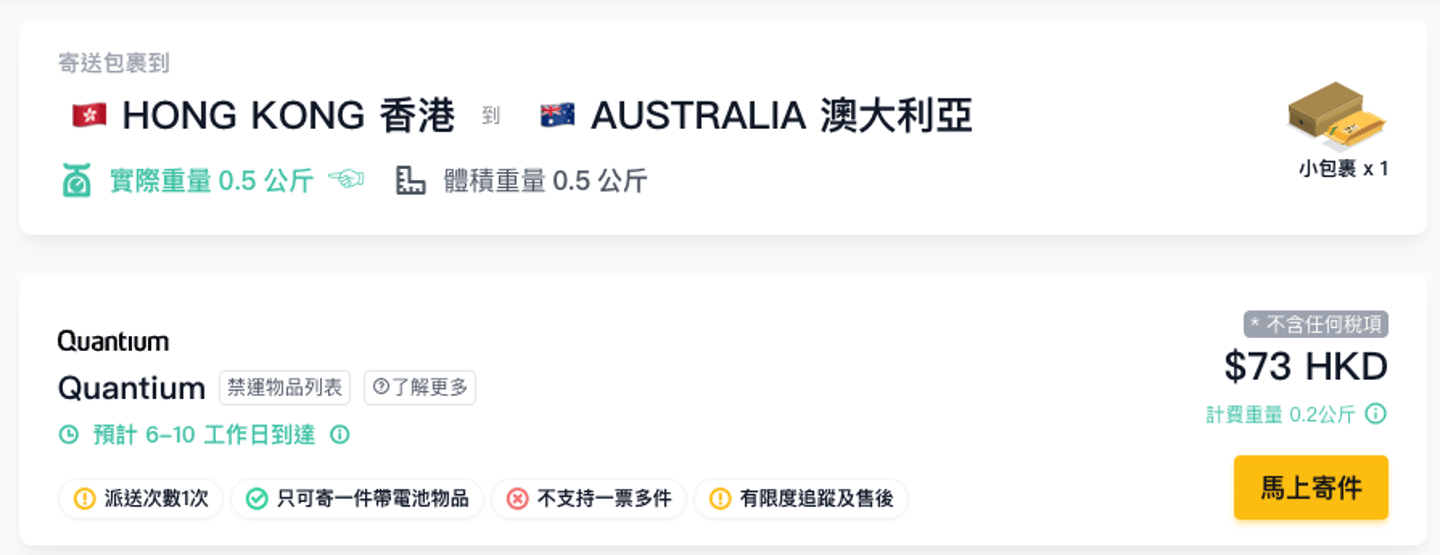
Task: Click the Quantium logo
Action: (113, 341)
